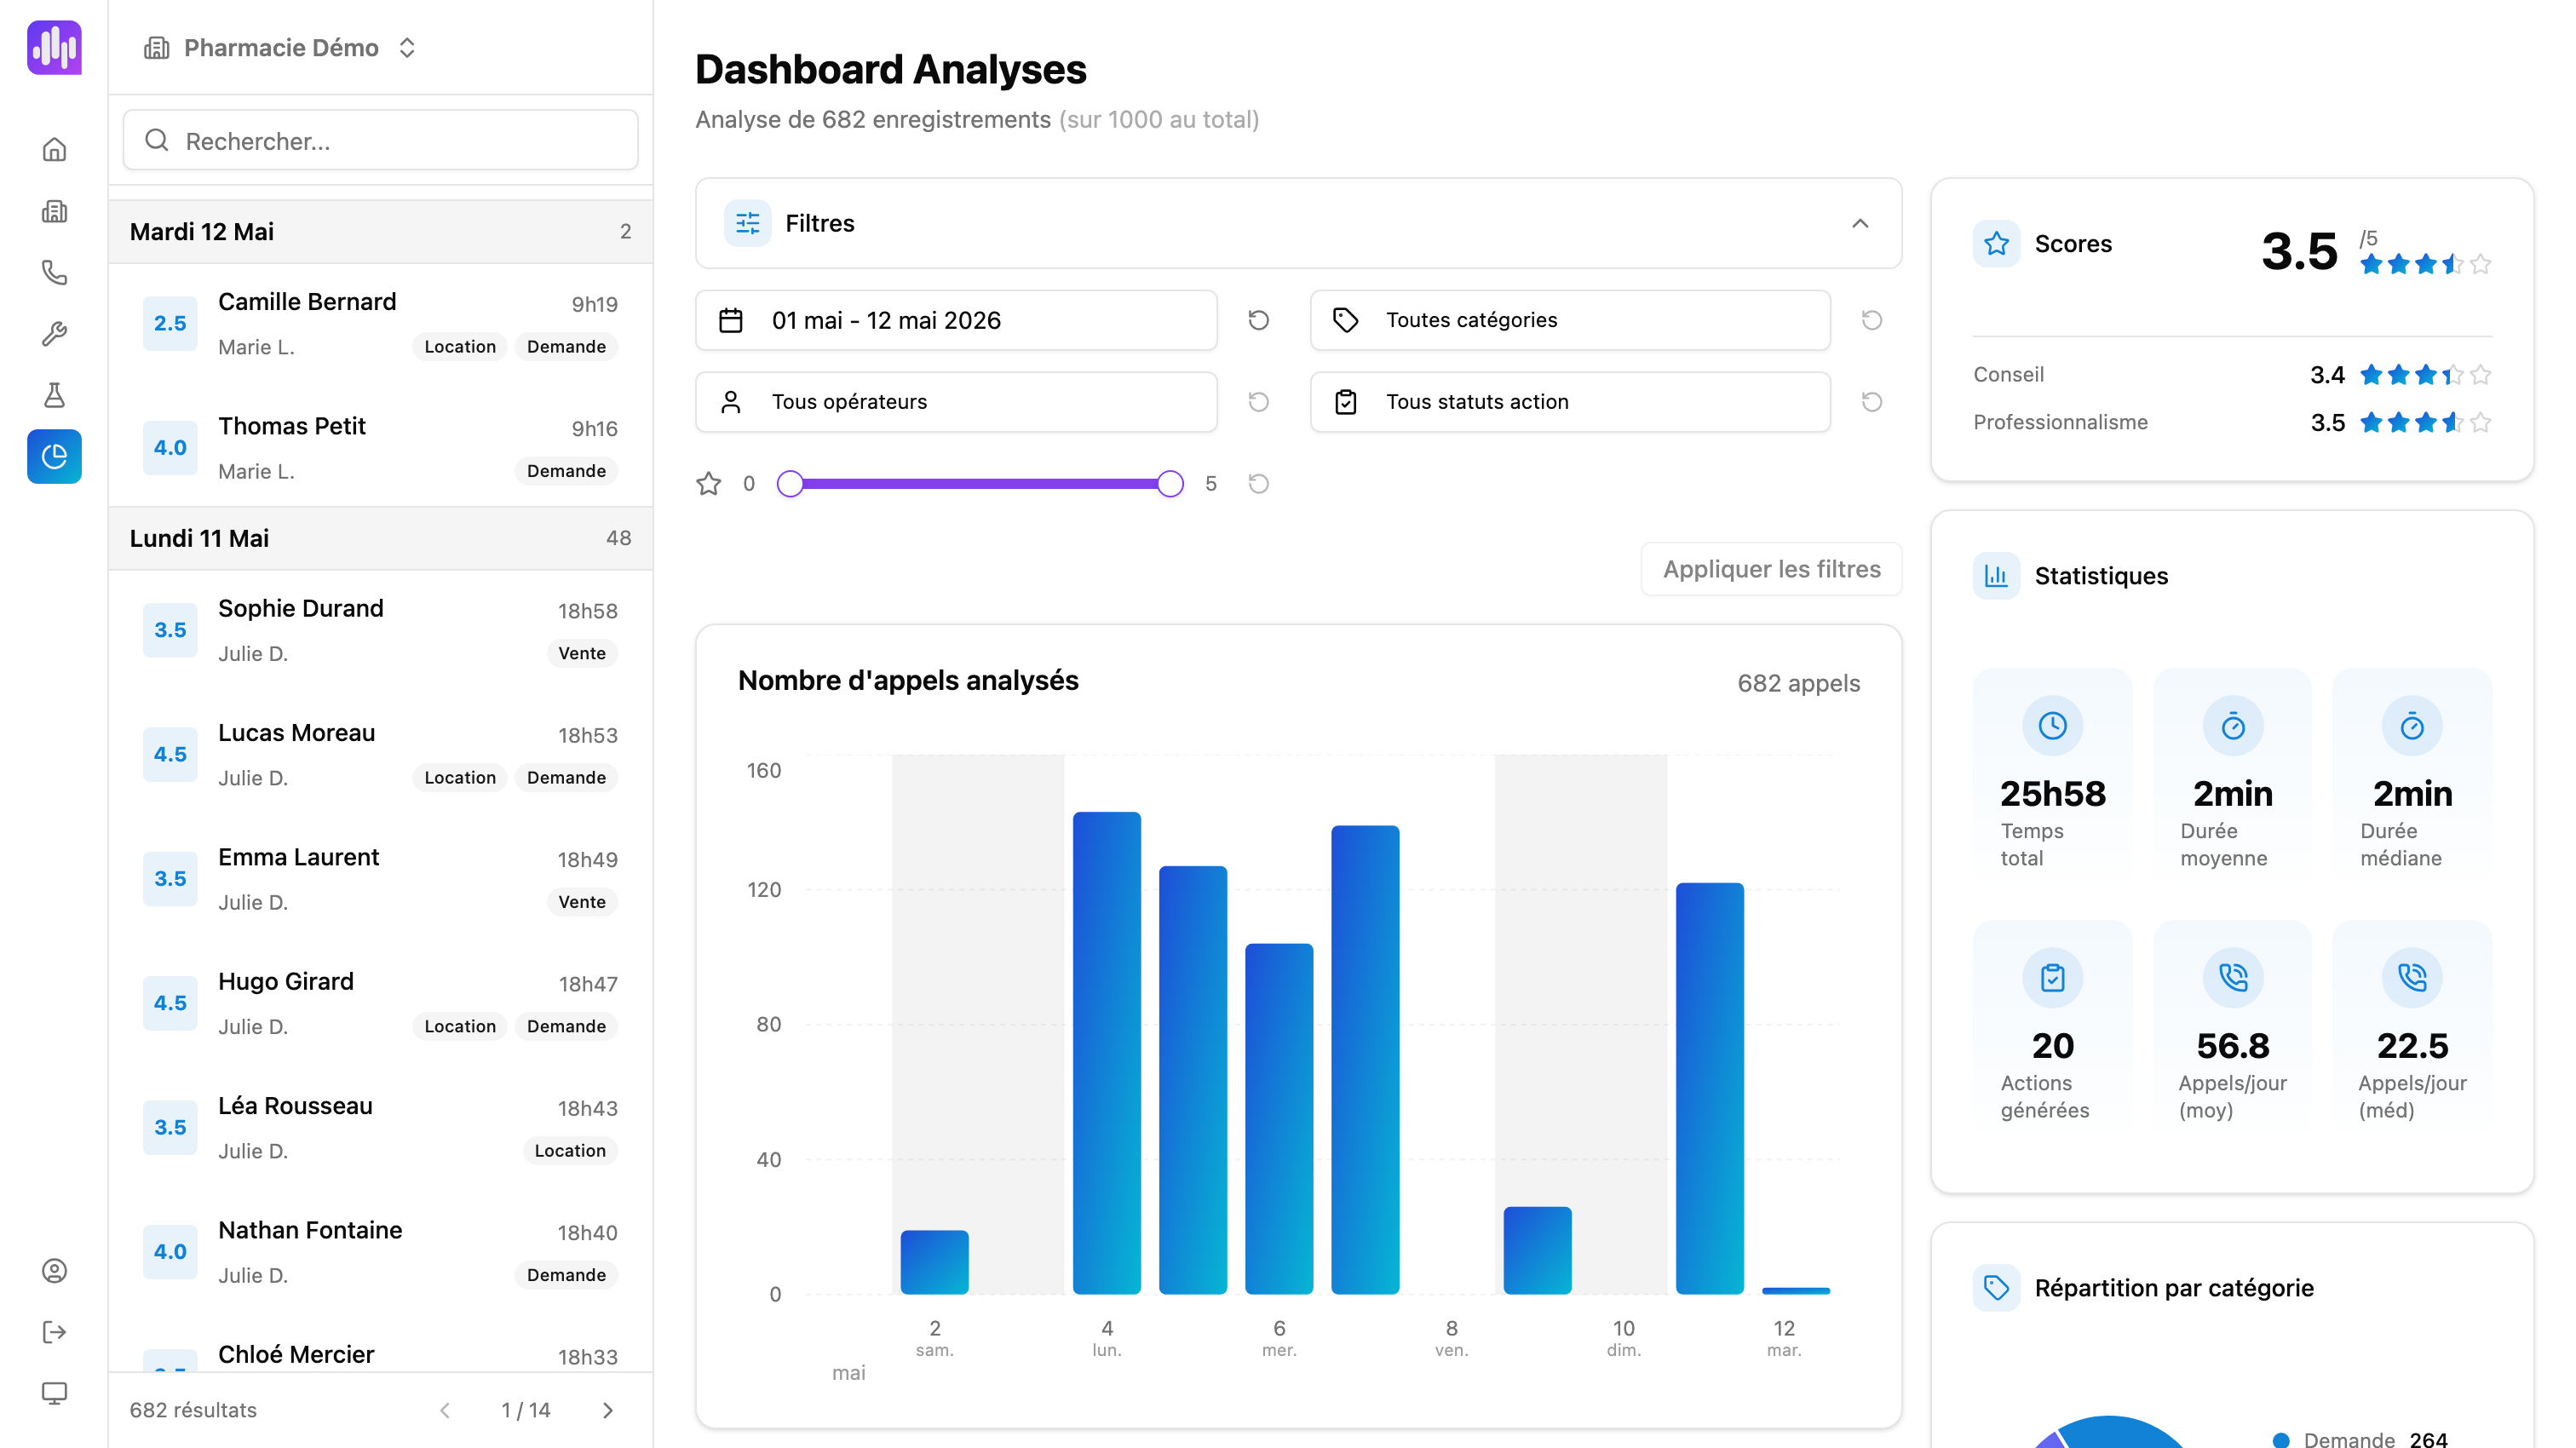The height and width of the screenshot is (1448, 2576).
Task: Click the Appels/jour (méd) phone icon
Action: pyautogui.click(x=2412, y=978)
